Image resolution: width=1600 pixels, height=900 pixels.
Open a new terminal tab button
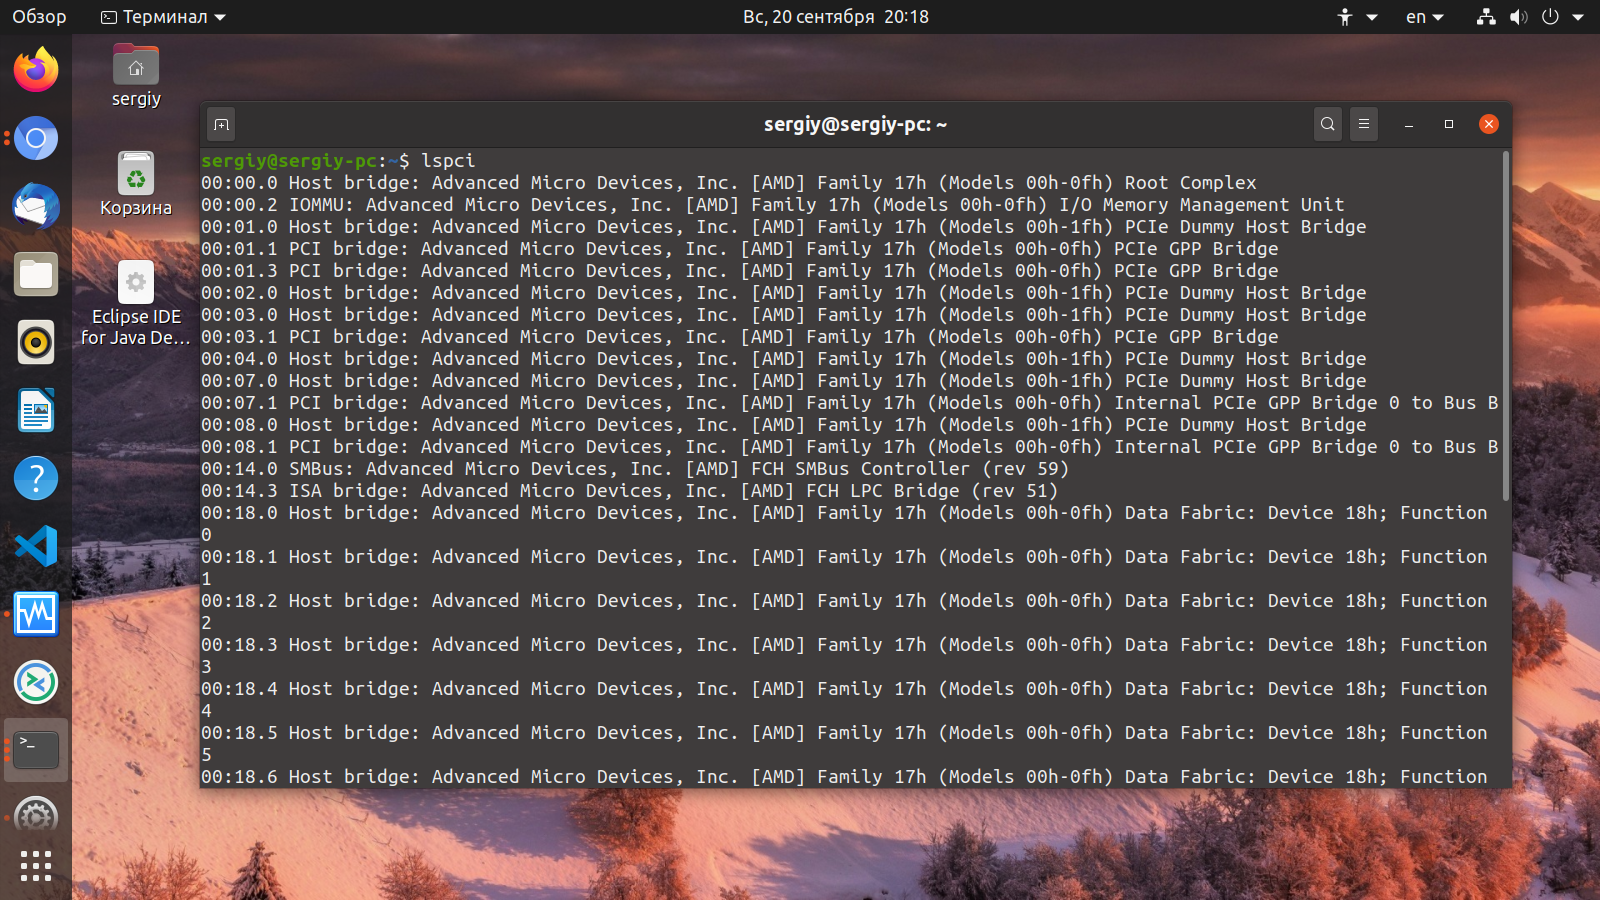click(222, 124)
